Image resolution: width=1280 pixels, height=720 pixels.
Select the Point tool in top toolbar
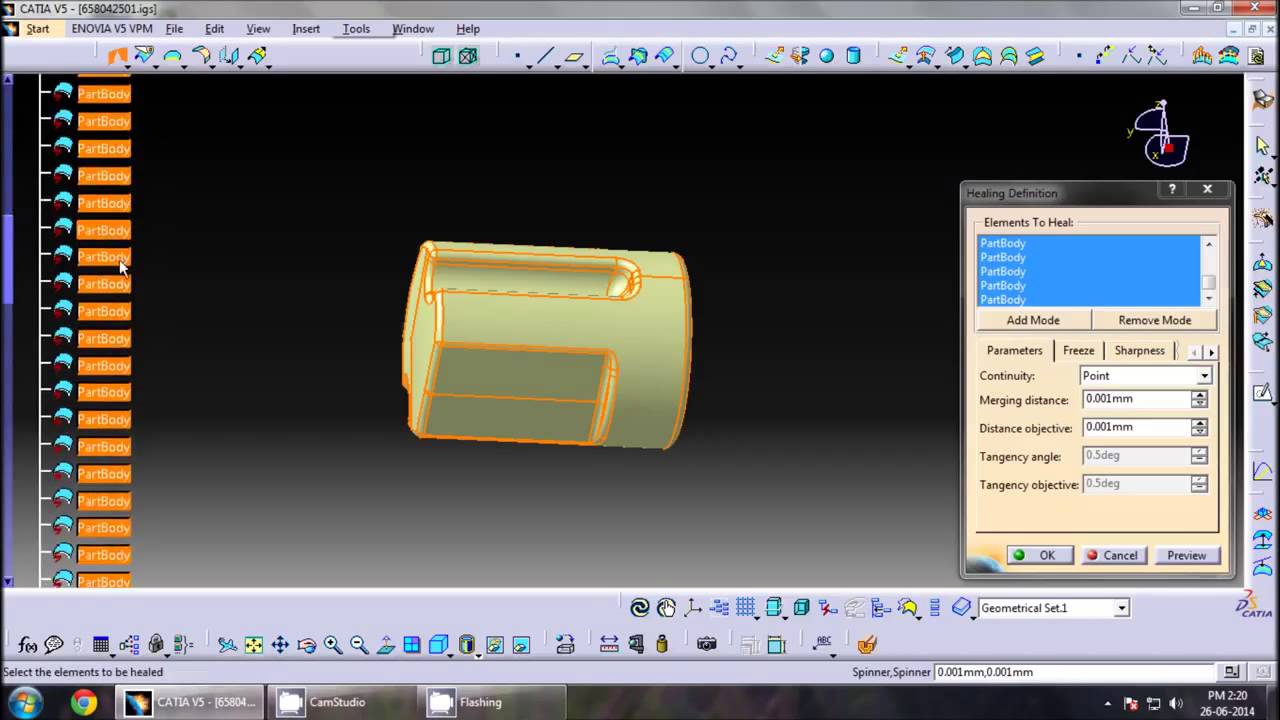tap(517, 56)
